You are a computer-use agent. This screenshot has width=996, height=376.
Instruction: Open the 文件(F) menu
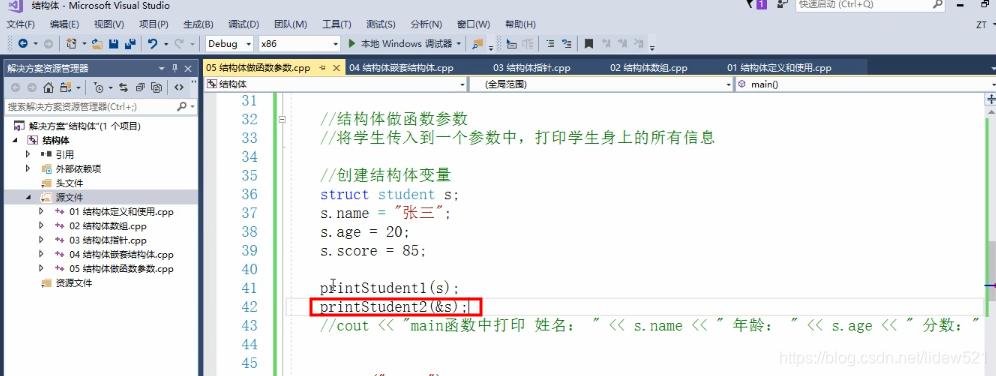[x=20, y=24]
